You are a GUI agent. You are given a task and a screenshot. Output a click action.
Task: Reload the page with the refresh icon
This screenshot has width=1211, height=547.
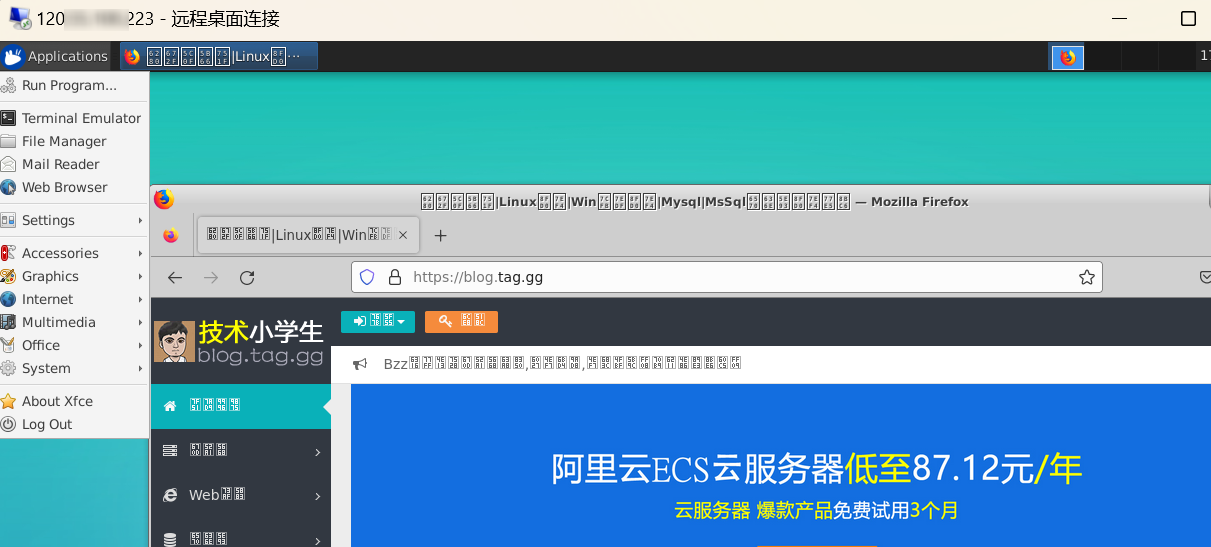tap(247, 278)
